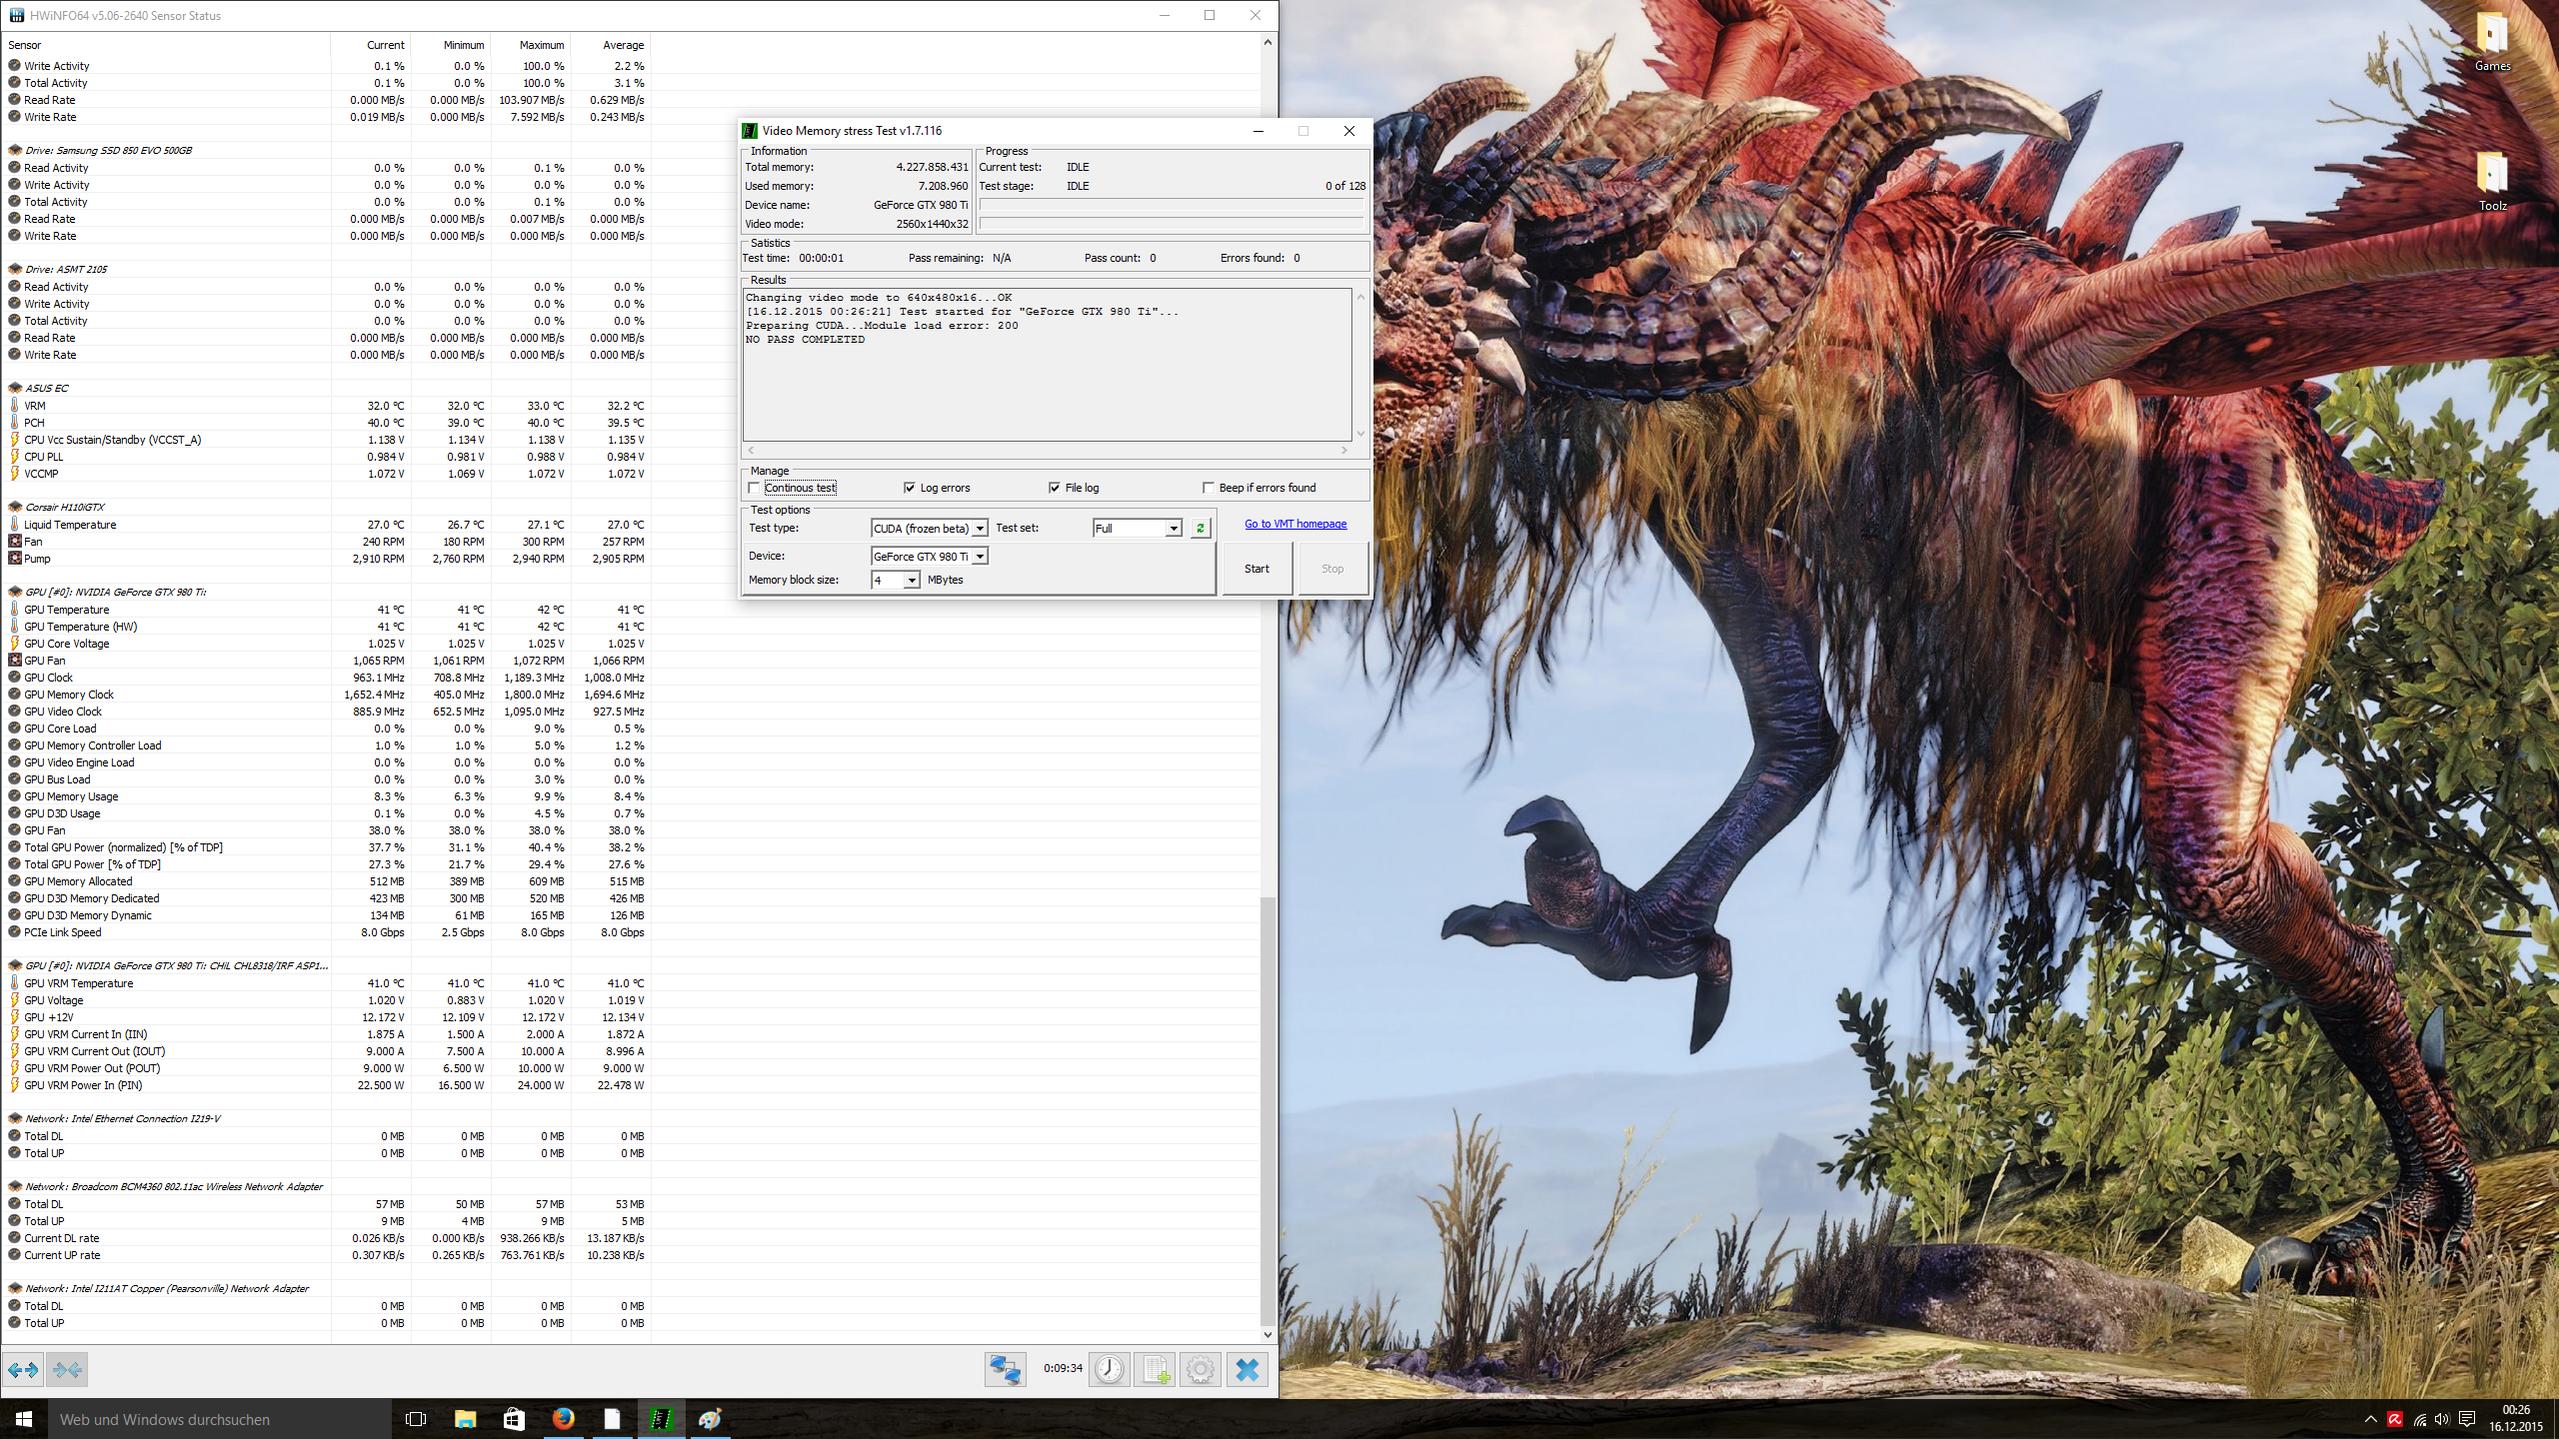Click the collapse-columns arrows icon at bottom left
This screenshot has width=2559, height=1439.
67,1369
